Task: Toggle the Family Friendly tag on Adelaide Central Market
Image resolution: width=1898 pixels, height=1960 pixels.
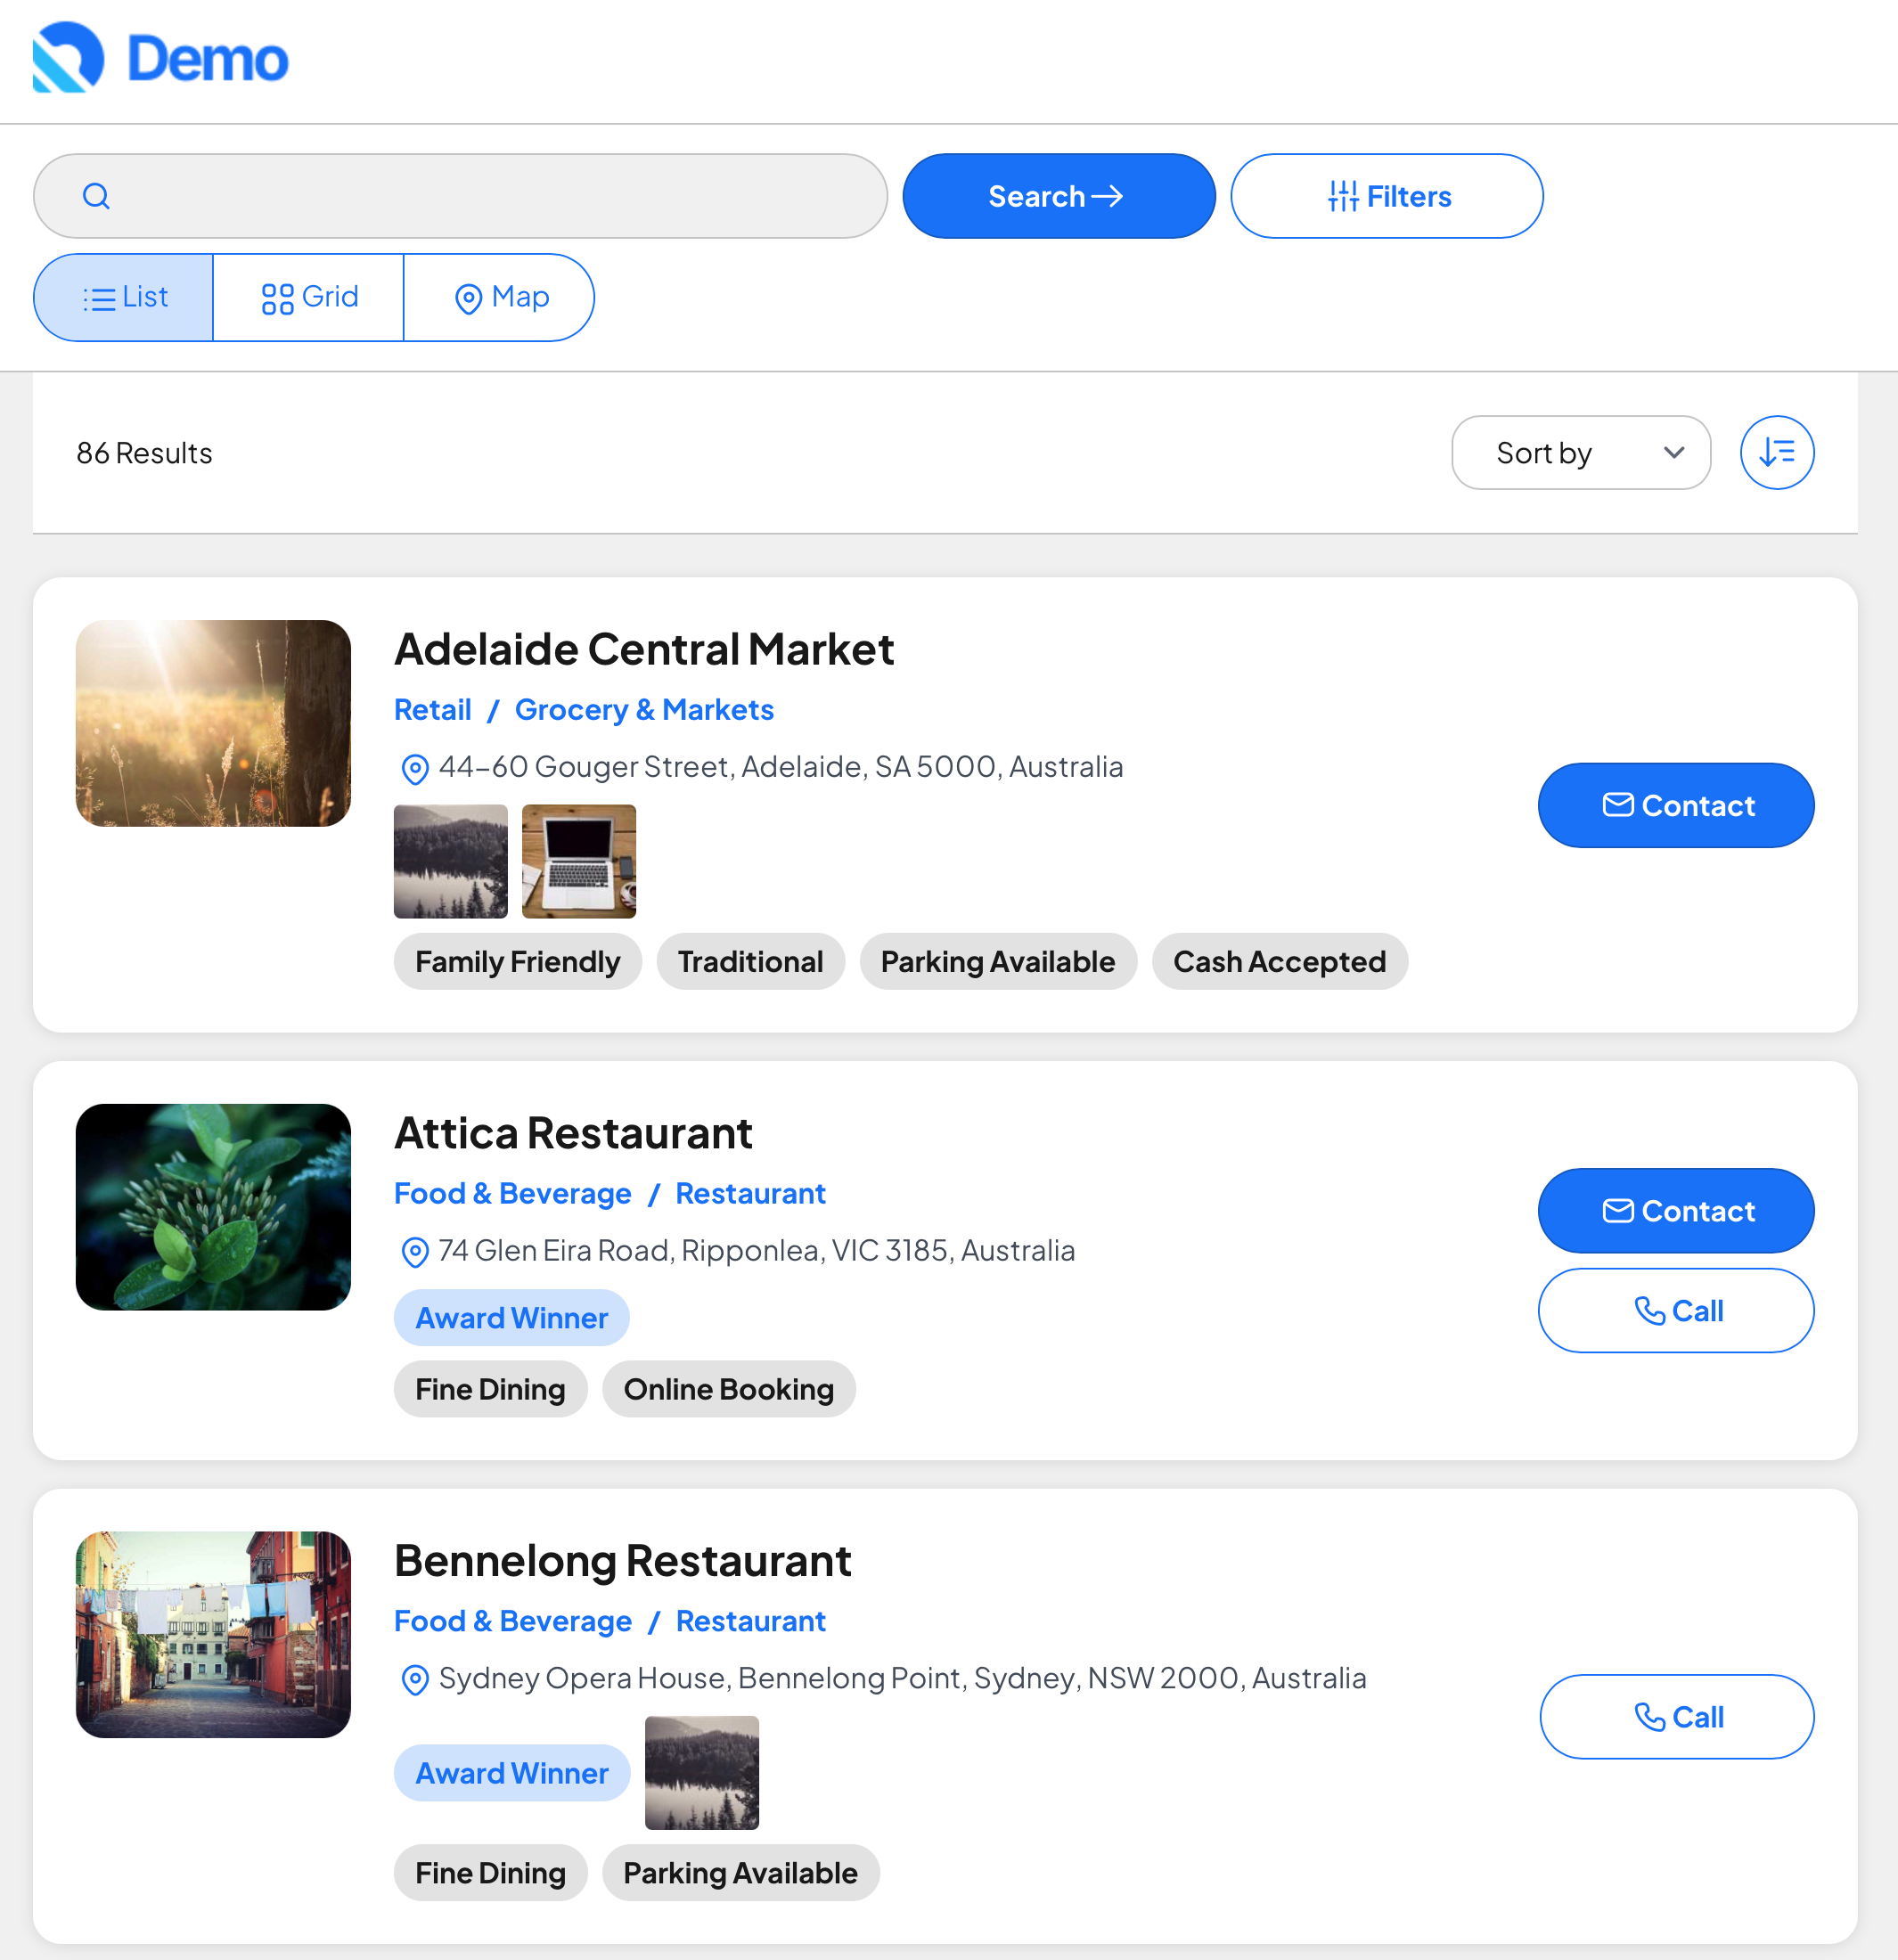Action: (516, 961)
